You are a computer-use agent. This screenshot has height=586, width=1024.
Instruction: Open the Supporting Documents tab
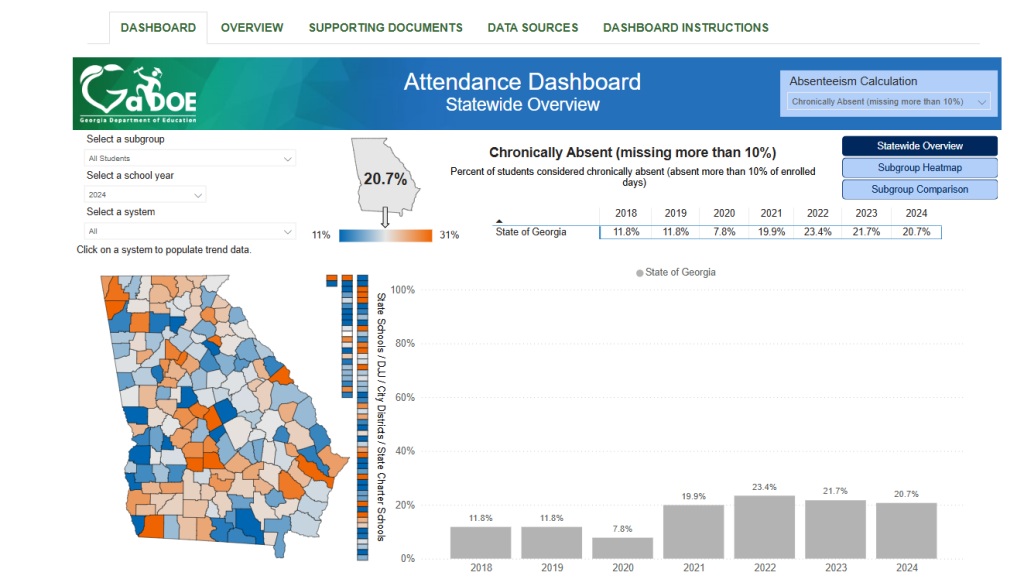385,28
